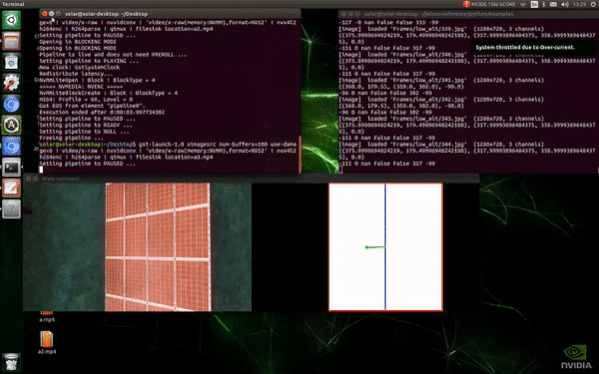Click the 'Frames/low_alt/341.jpg' loaded line
The width and height of the screenshot is (599, 374).
pos(441,80)
